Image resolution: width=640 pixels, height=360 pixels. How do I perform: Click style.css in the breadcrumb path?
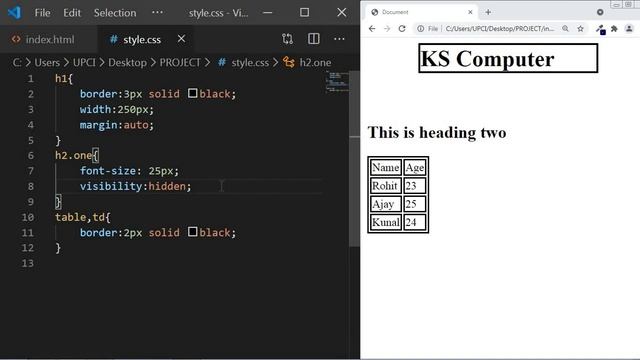point(250,62)
